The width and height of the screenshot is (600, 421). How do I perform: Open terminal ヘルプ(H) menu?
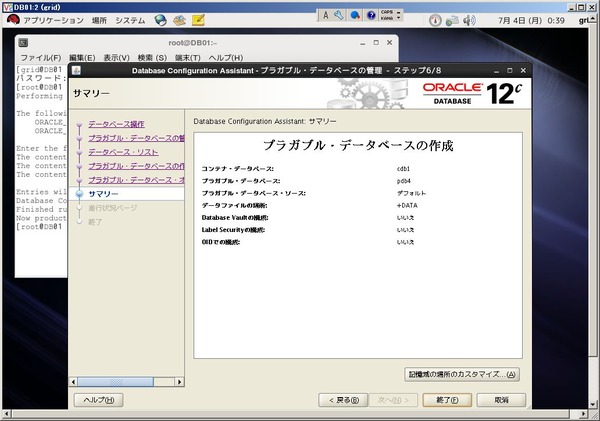[x=225, y=57]
